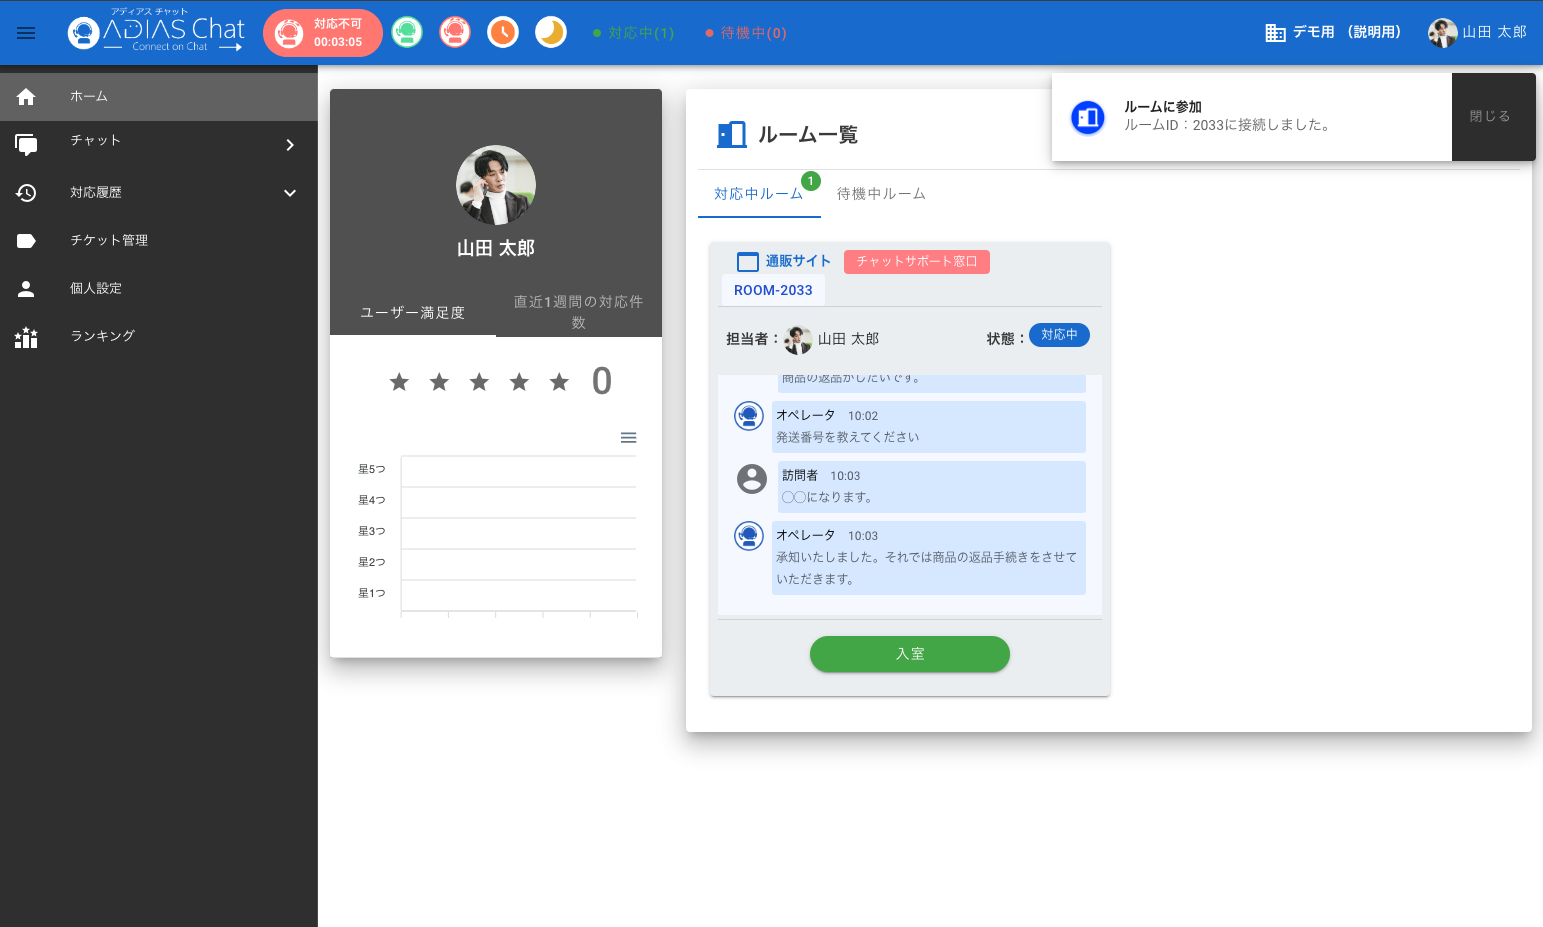Go to ランキング in the sidebar
This screenshot has height=927, width=1543.
point(102,336)
